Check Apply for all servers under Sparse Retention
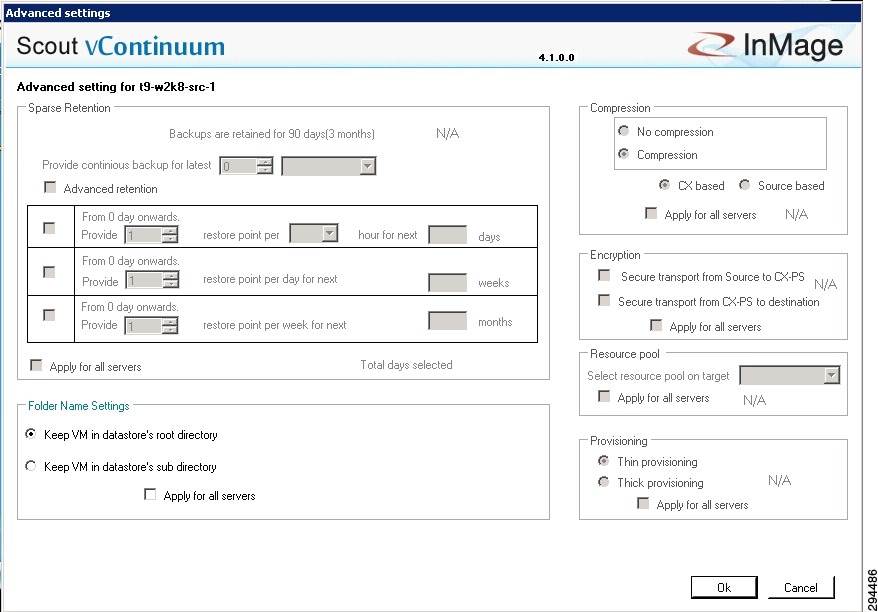The image size is (878, 612). point(36,366)
